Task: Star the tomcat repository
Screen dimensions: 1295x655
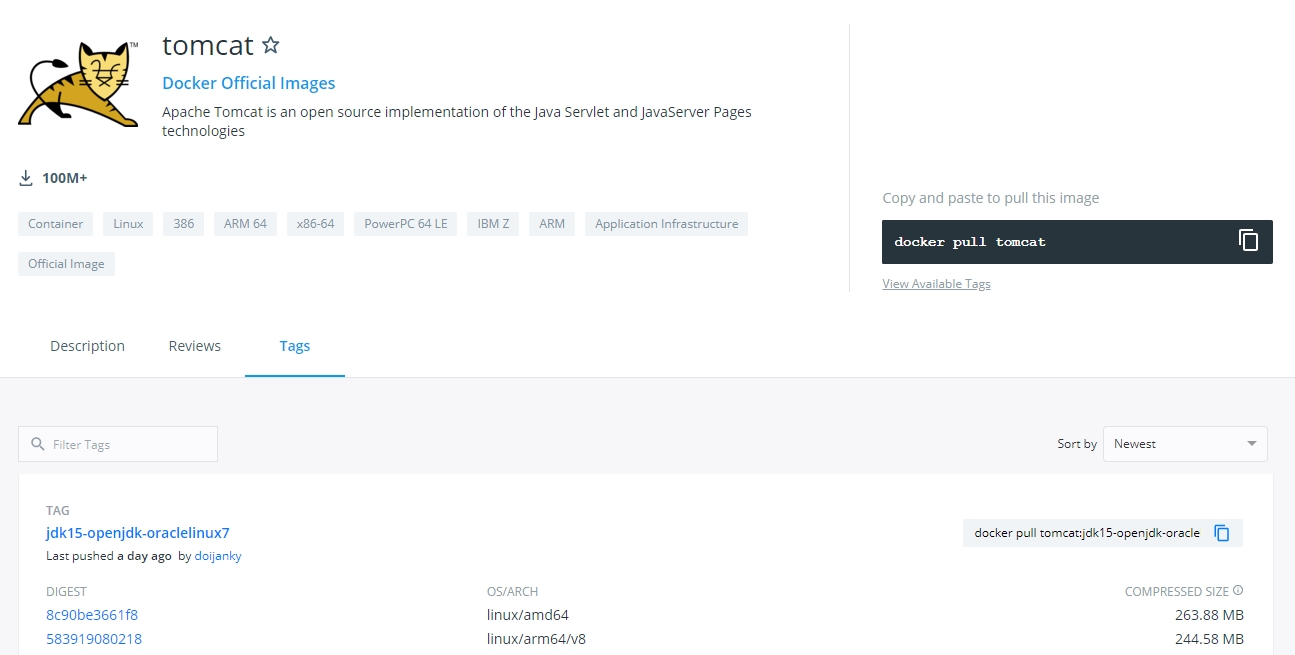Action: point(270,45)
